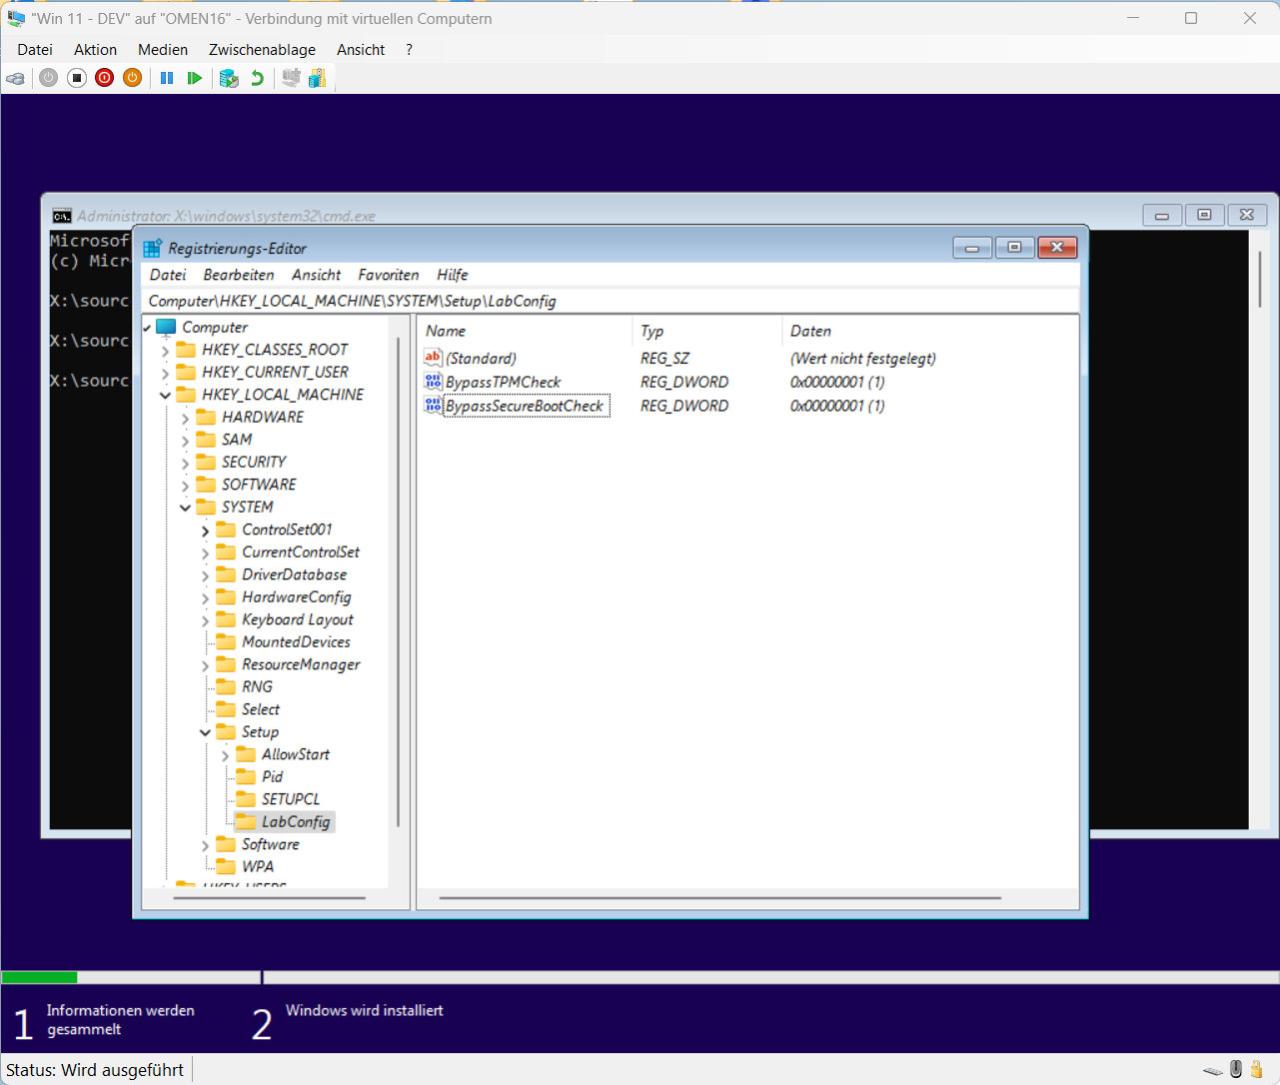This screenshot has height=1085, width=1280.
Task: Select the WPA key
Action: pyautogui.click(x=257, y=867)
